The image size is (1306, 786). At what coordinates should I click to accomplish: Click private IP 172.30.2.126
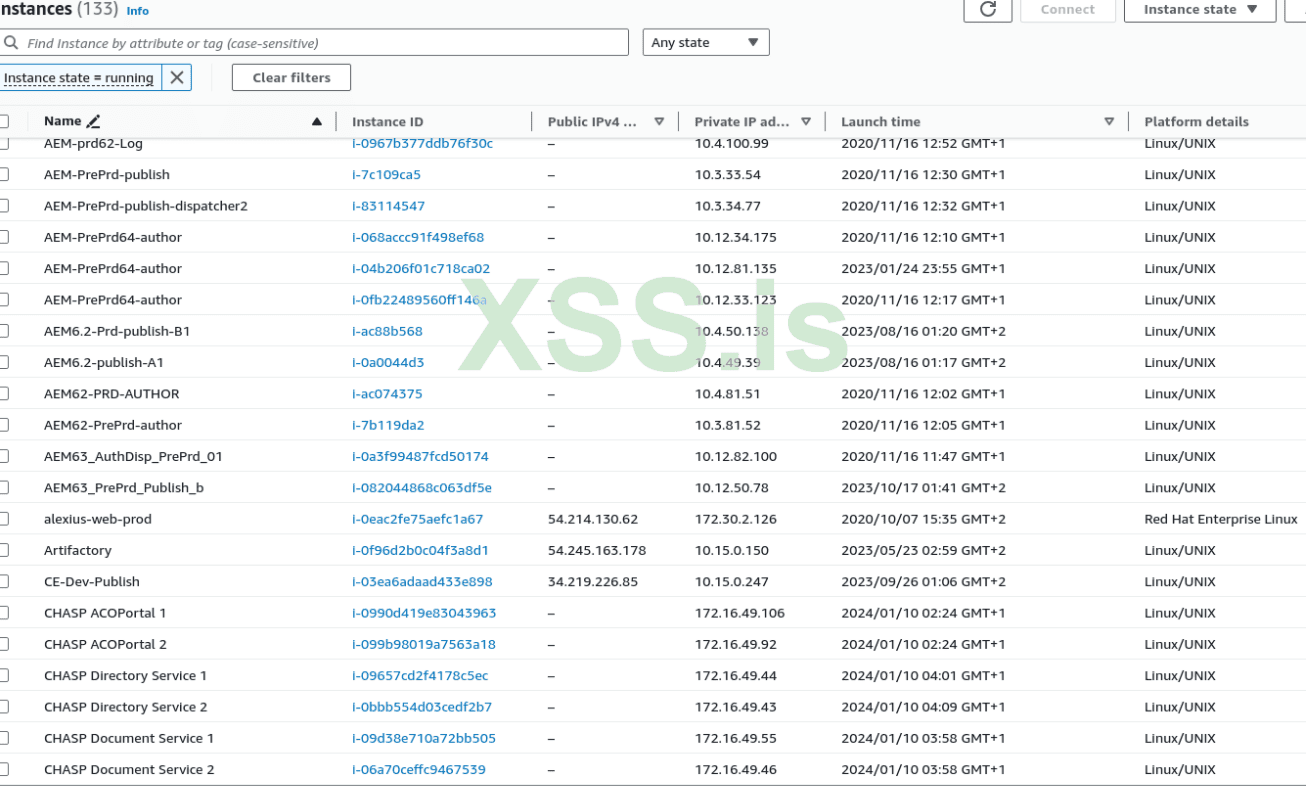pyautogui.click(x=735, y=519)
